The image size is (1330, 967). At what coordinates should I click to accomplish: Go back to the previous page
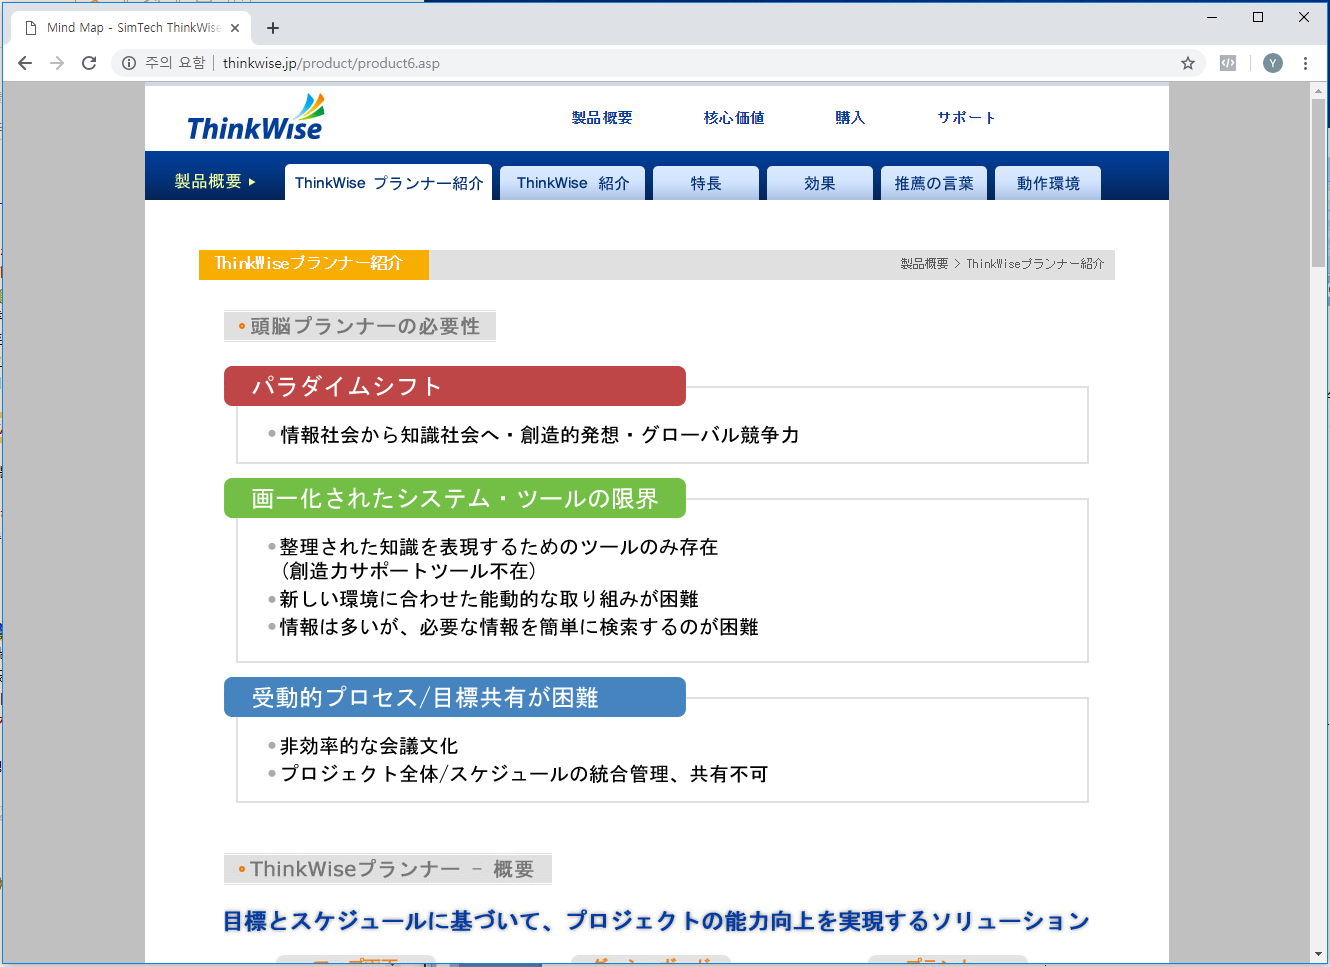tap(25, 63)
